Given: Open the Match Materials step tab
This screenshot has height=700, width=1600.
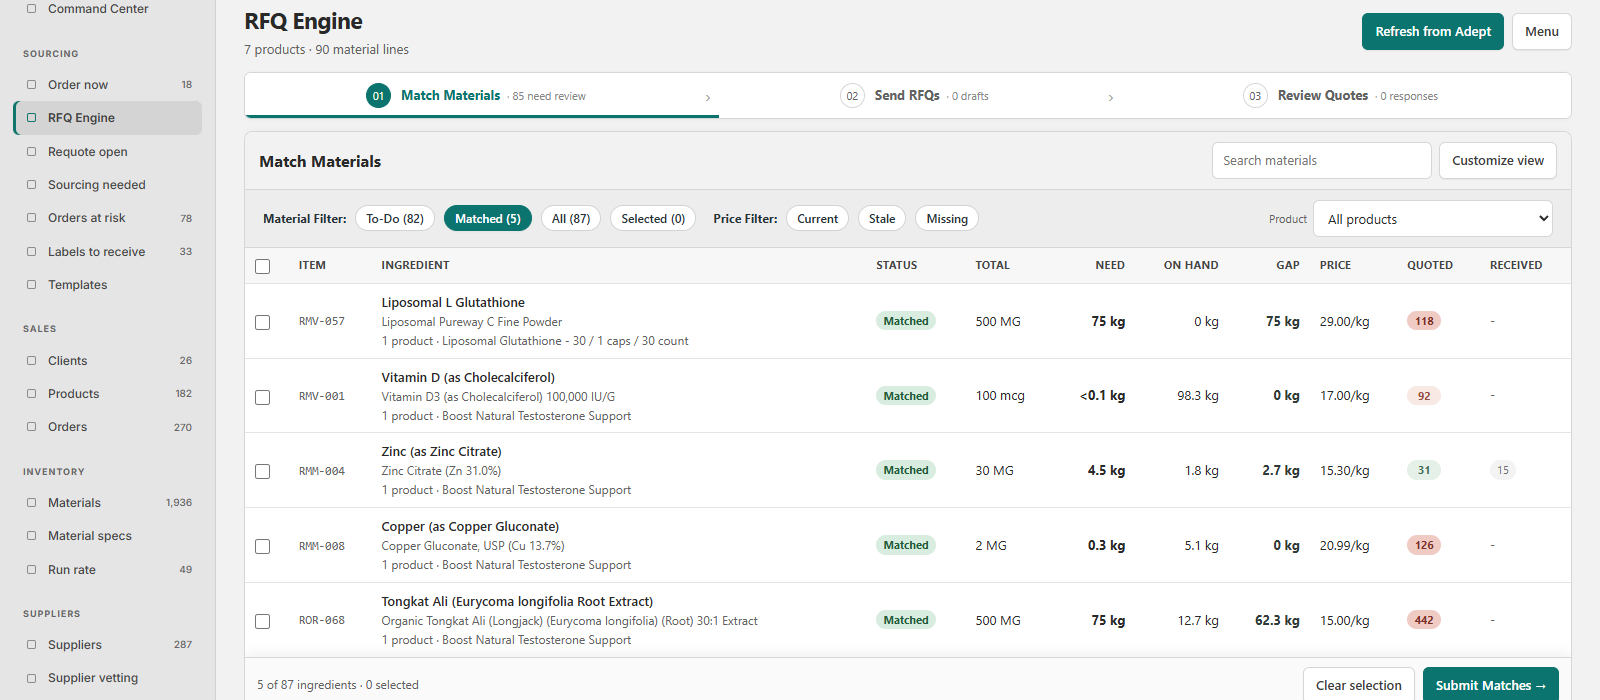Looking at the screenshot, I should point(482,96).
